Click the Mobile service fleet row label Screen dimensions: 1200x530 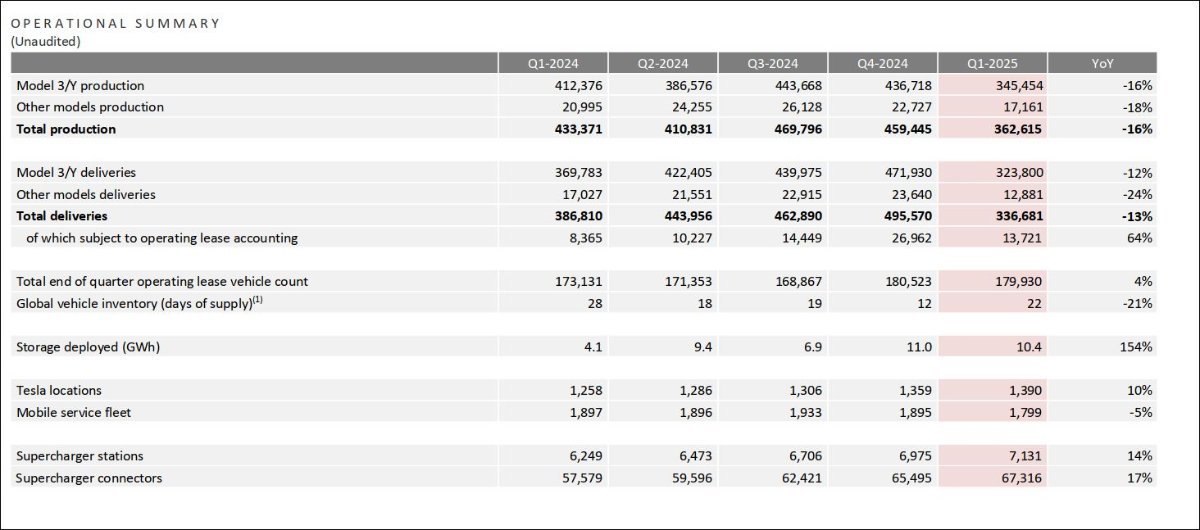[x=74, y=412]
